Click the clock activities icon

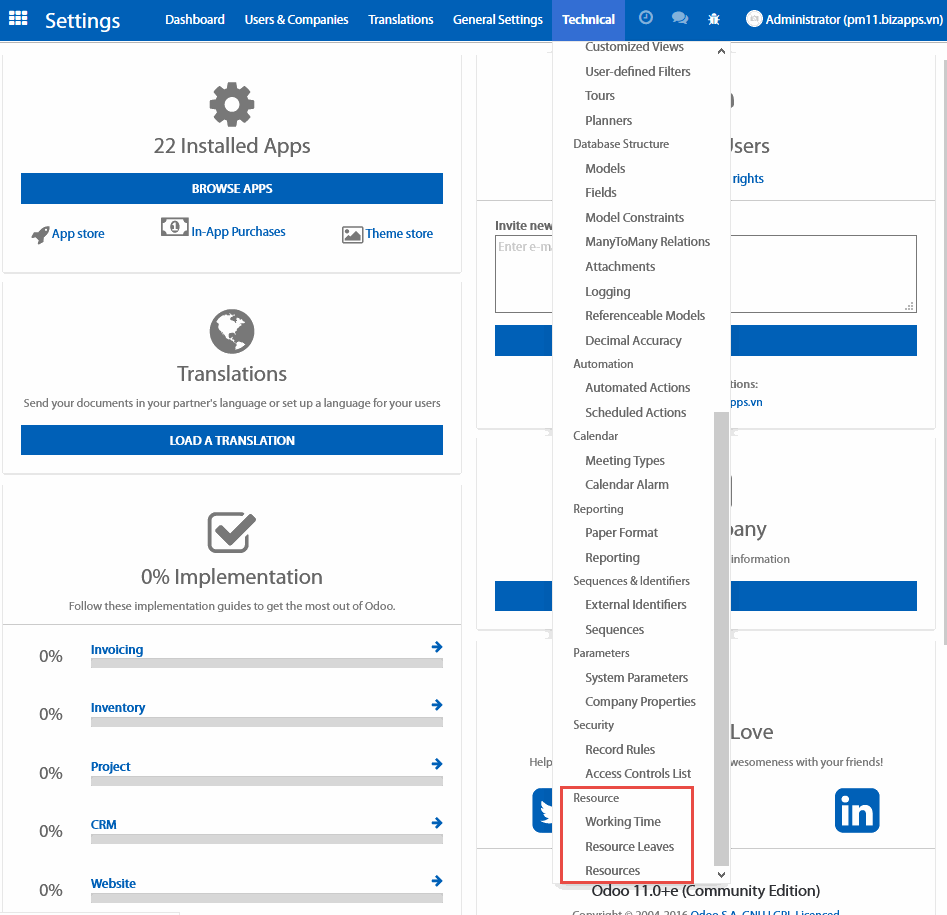pyautogui.click(x=646, y=18)
